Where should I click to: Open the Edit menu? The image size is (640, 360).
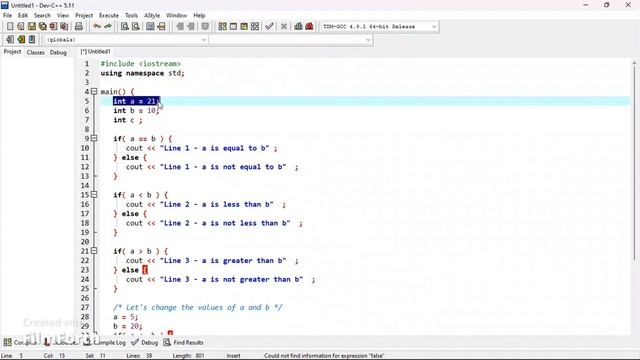coord(22,16)
